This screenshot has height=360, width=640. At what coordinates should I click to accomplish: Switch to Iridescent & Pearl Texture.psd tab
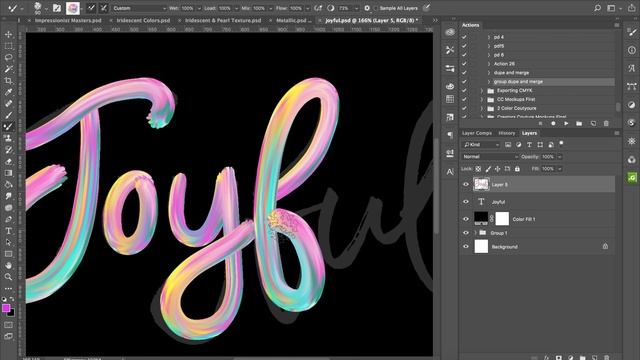pyautogui.click(x=223, y=20)
